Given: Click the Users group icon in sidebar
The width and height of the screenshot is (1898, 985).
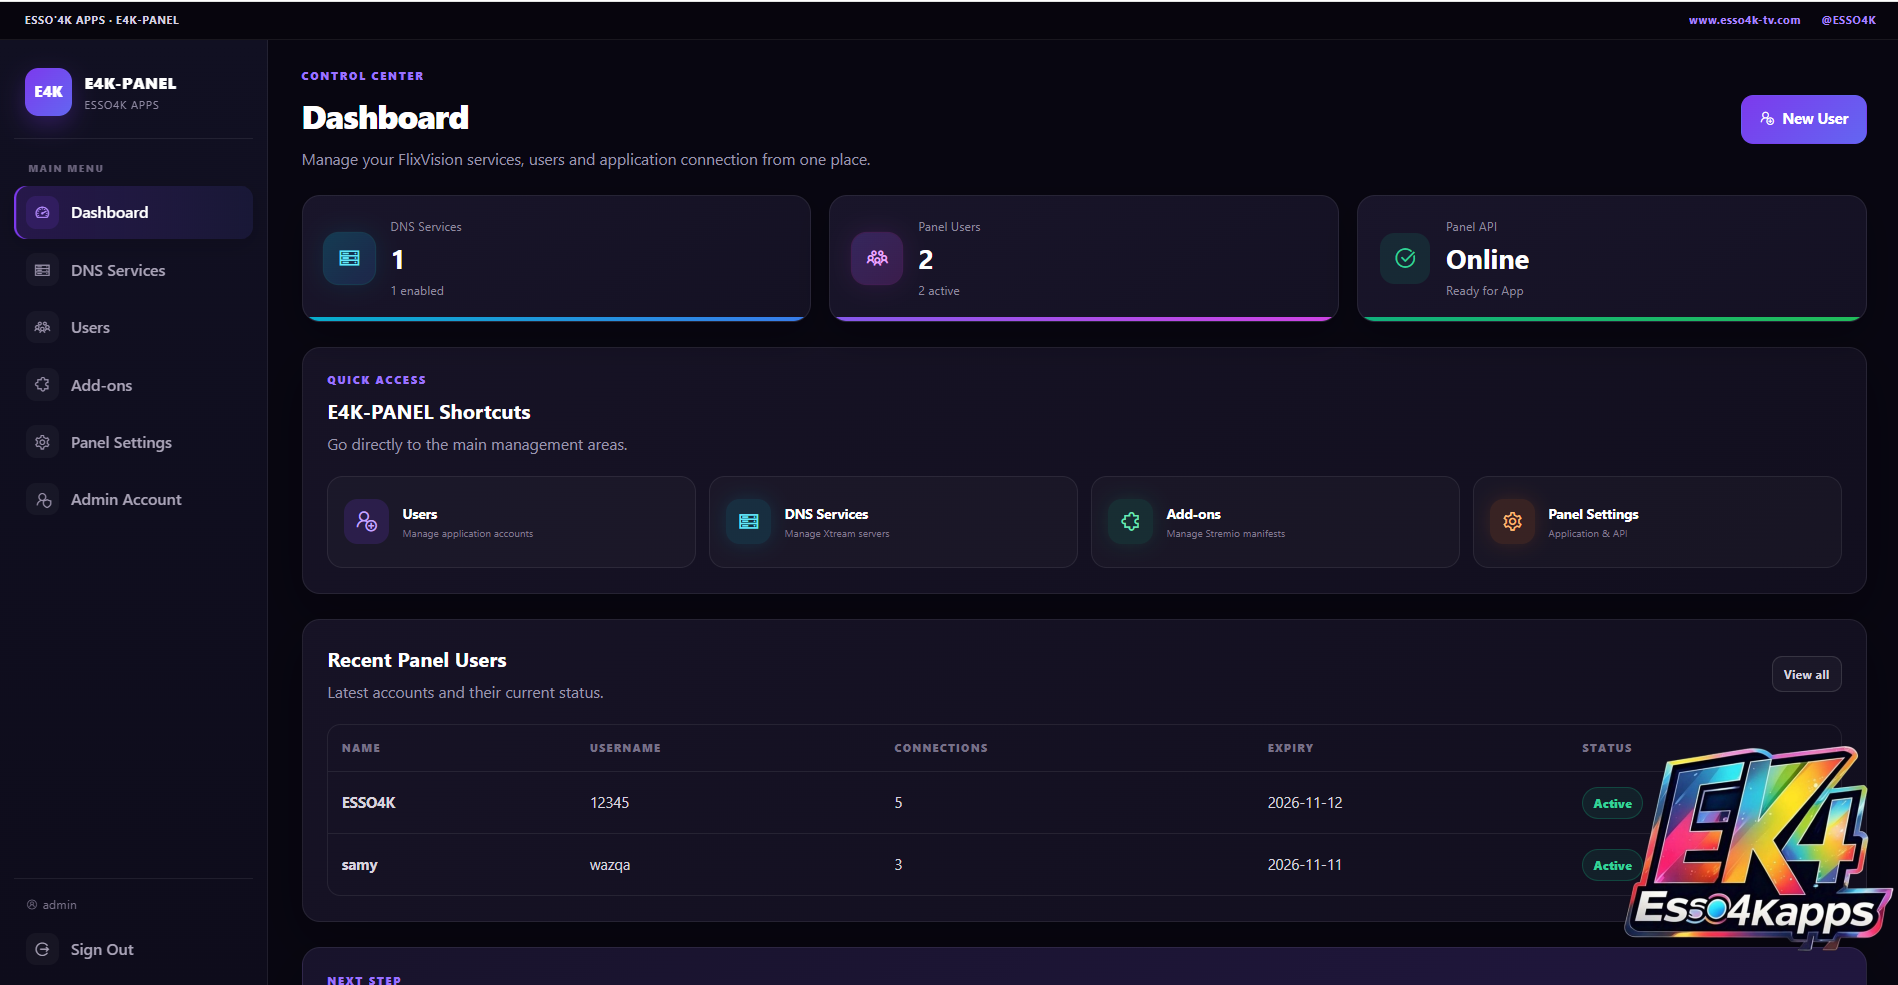Looking at the screenshot, I should coord(42,327).
